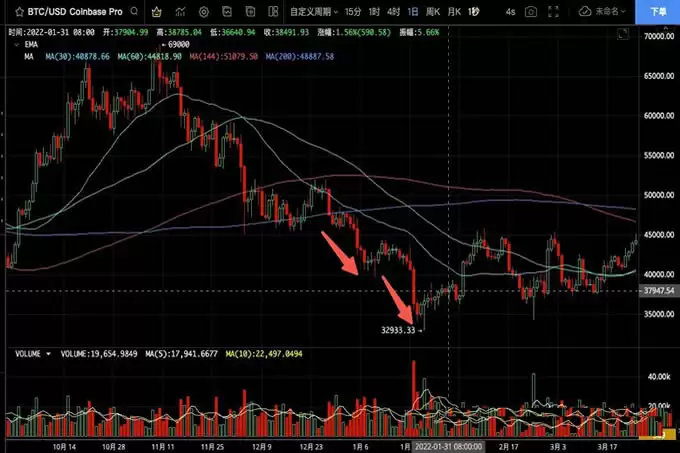
Task: Click the blue 下单 order button
Action: (x=658, y=14)
